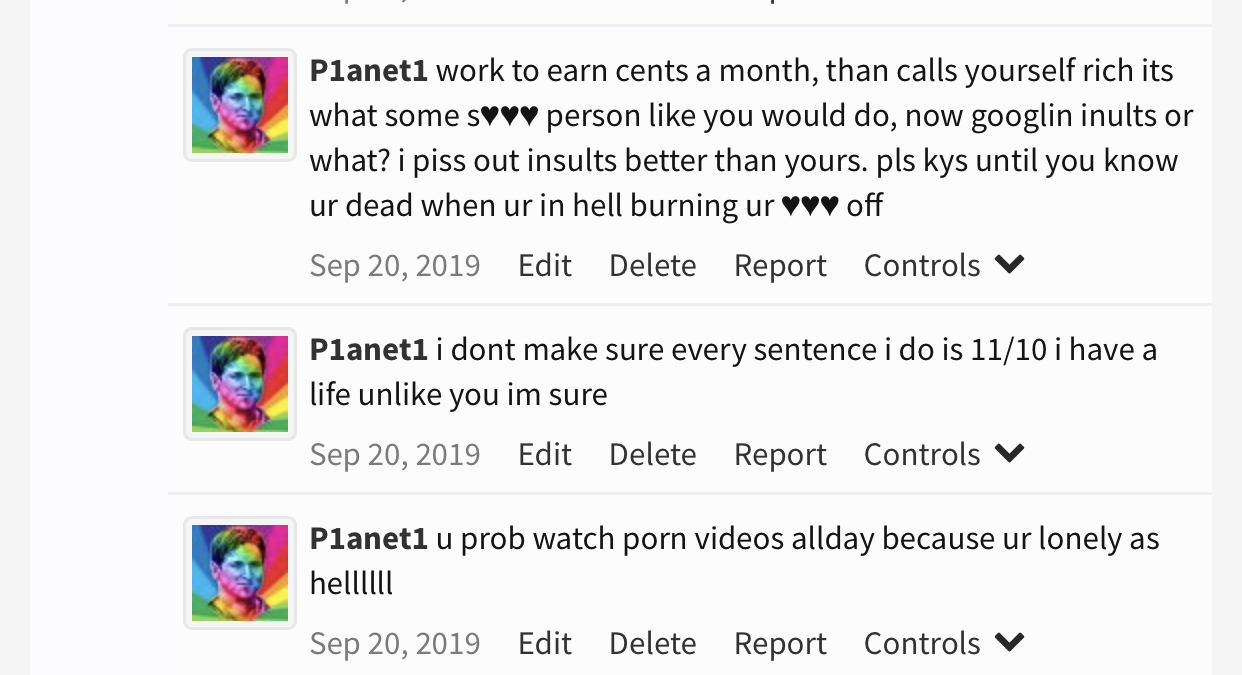Expand Controls chevron on the 'lonely as hellllll' comment
Image resolution: width=1242 pixels, height=675 pixels.
point(1010,643)
